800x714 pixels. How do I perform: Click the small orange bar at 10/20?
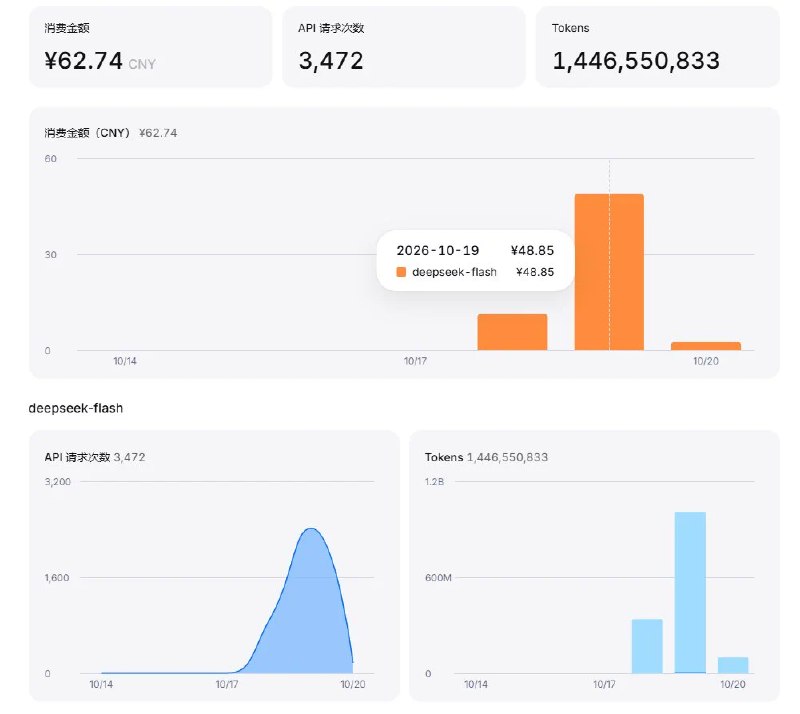click(706, 346)
